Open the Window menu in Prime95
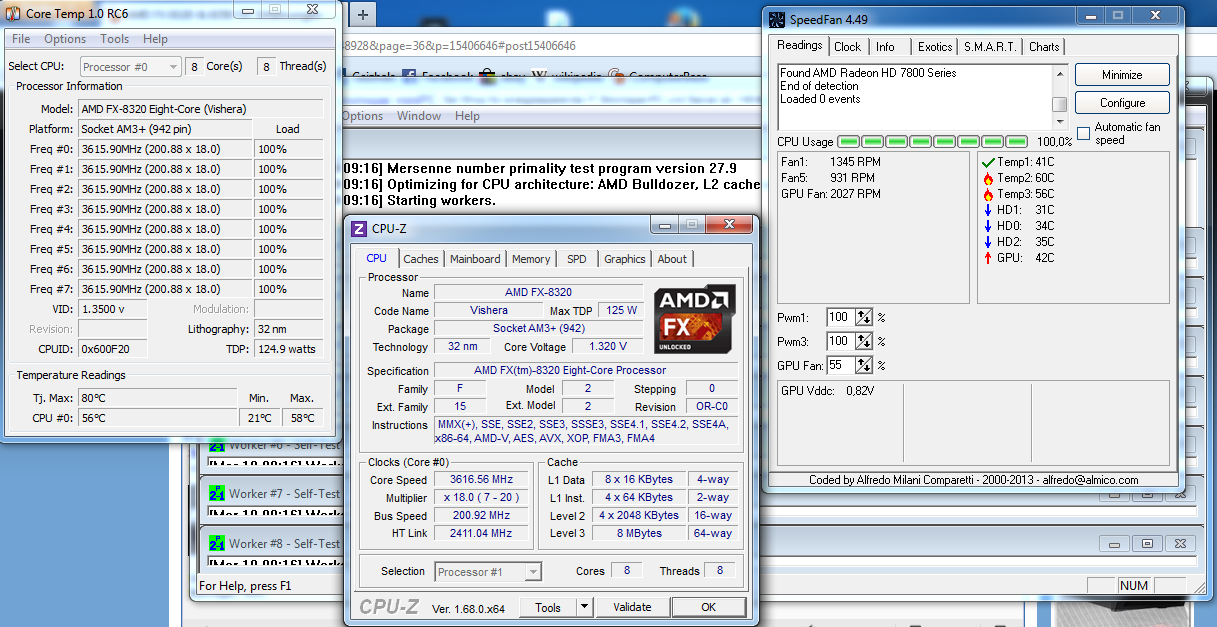The width and height of the screenshot is (1217, 627). pyautogui.click(x=419, y=116)
